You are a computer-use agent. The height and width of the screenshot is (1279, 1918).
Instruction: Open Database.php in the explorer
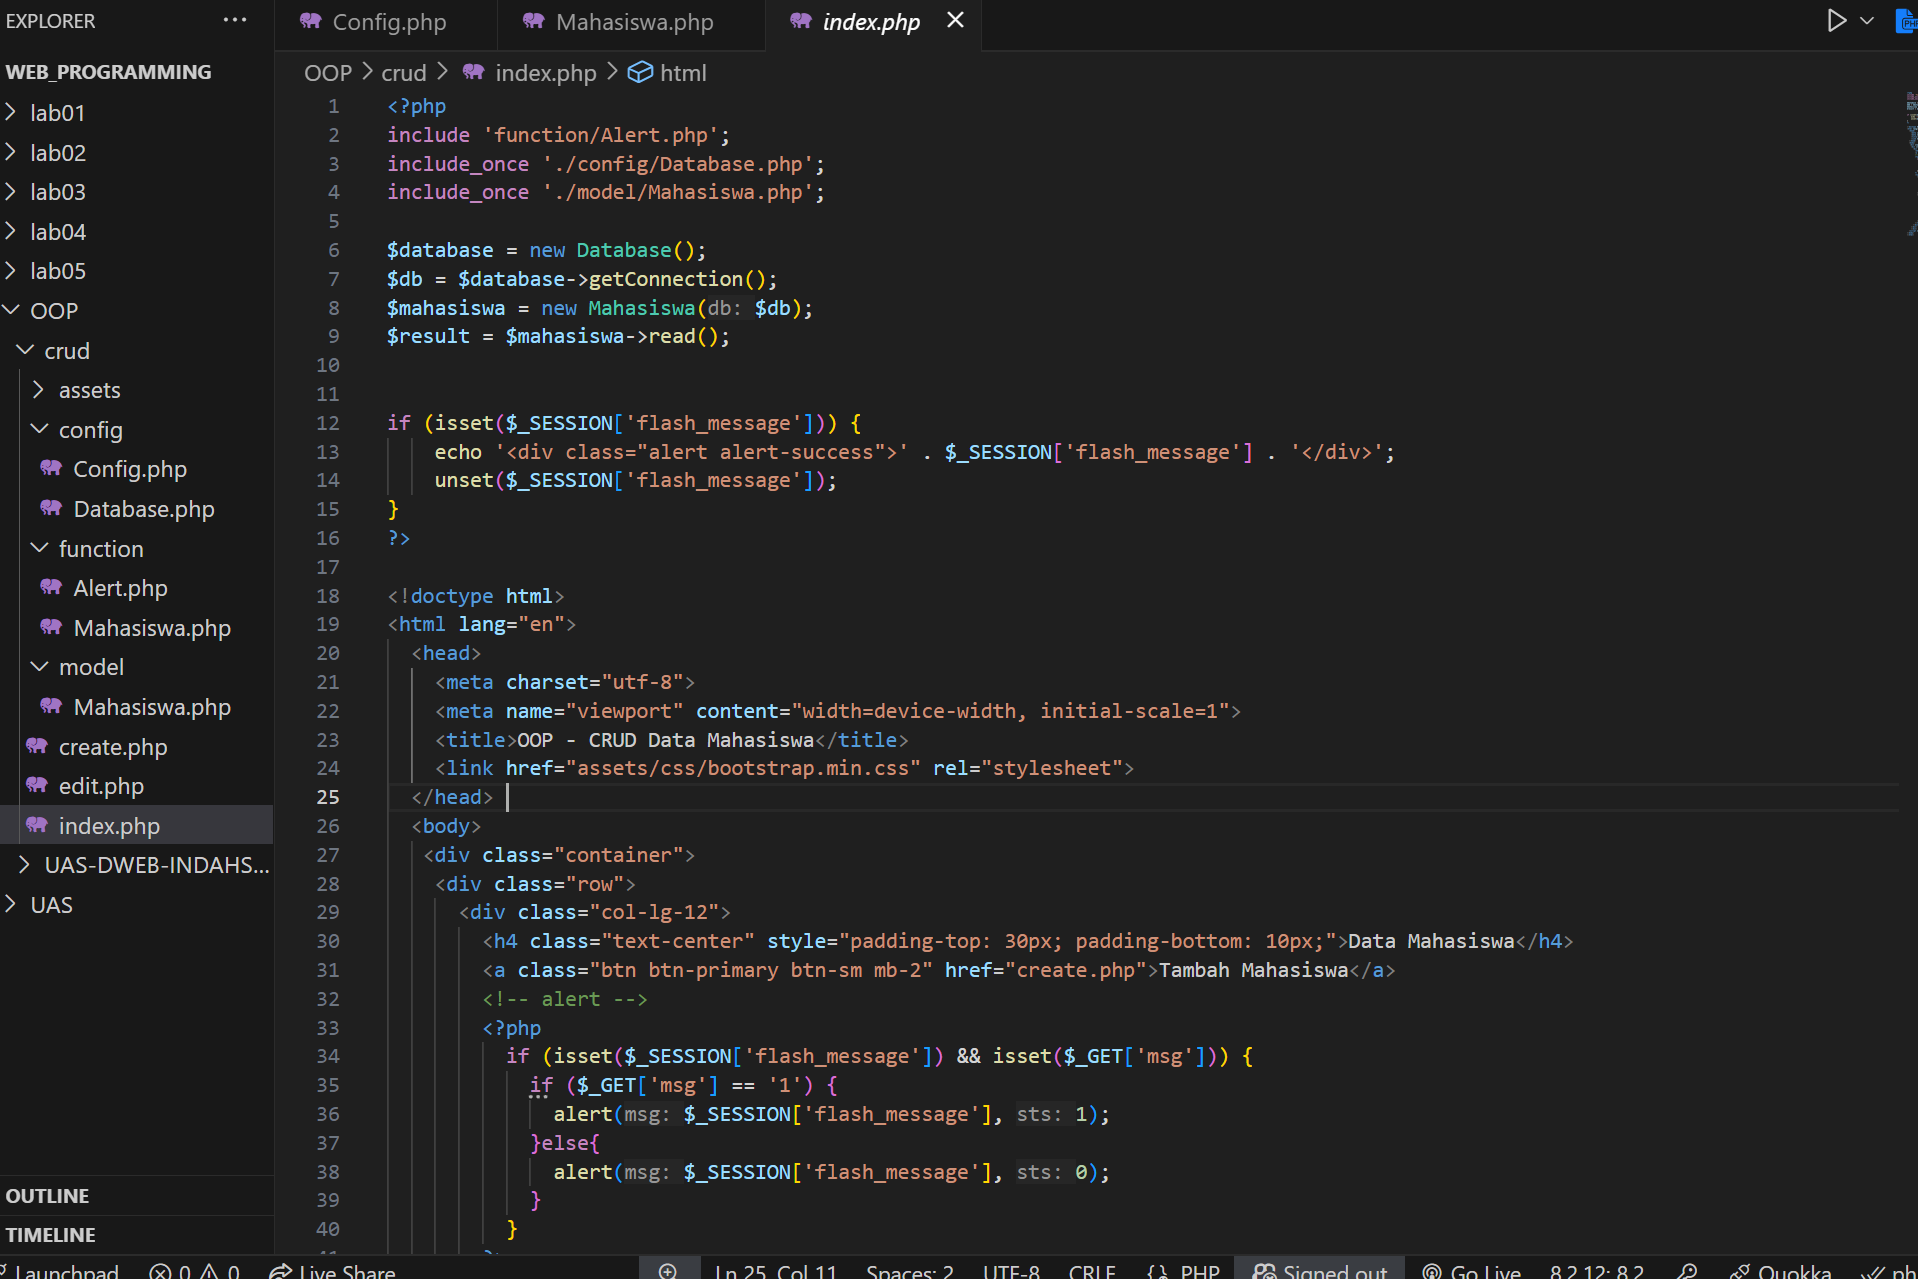coord(143,509)
